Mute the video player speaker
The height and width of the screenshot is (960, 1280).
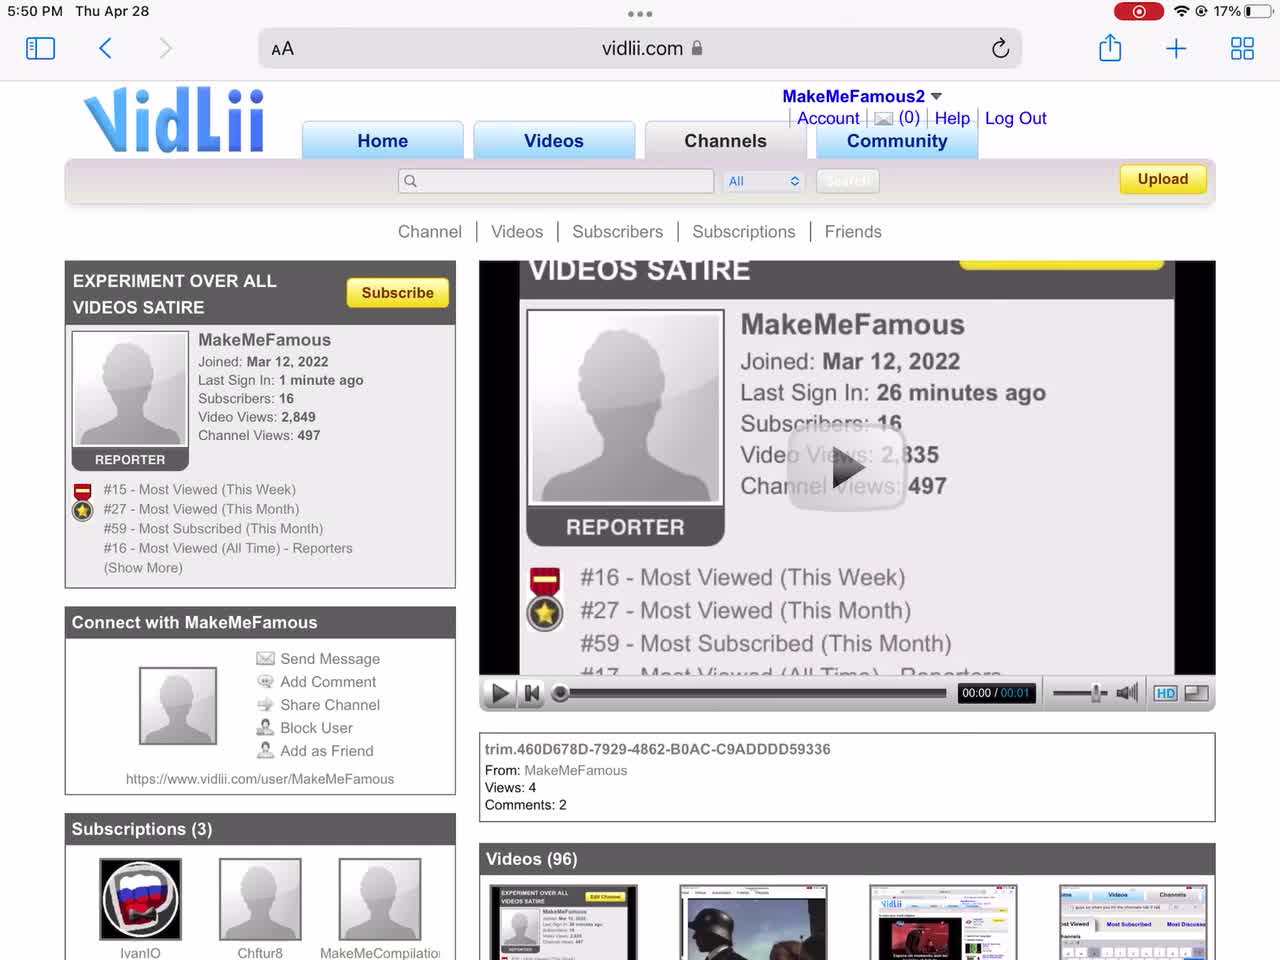[1127, 692]
